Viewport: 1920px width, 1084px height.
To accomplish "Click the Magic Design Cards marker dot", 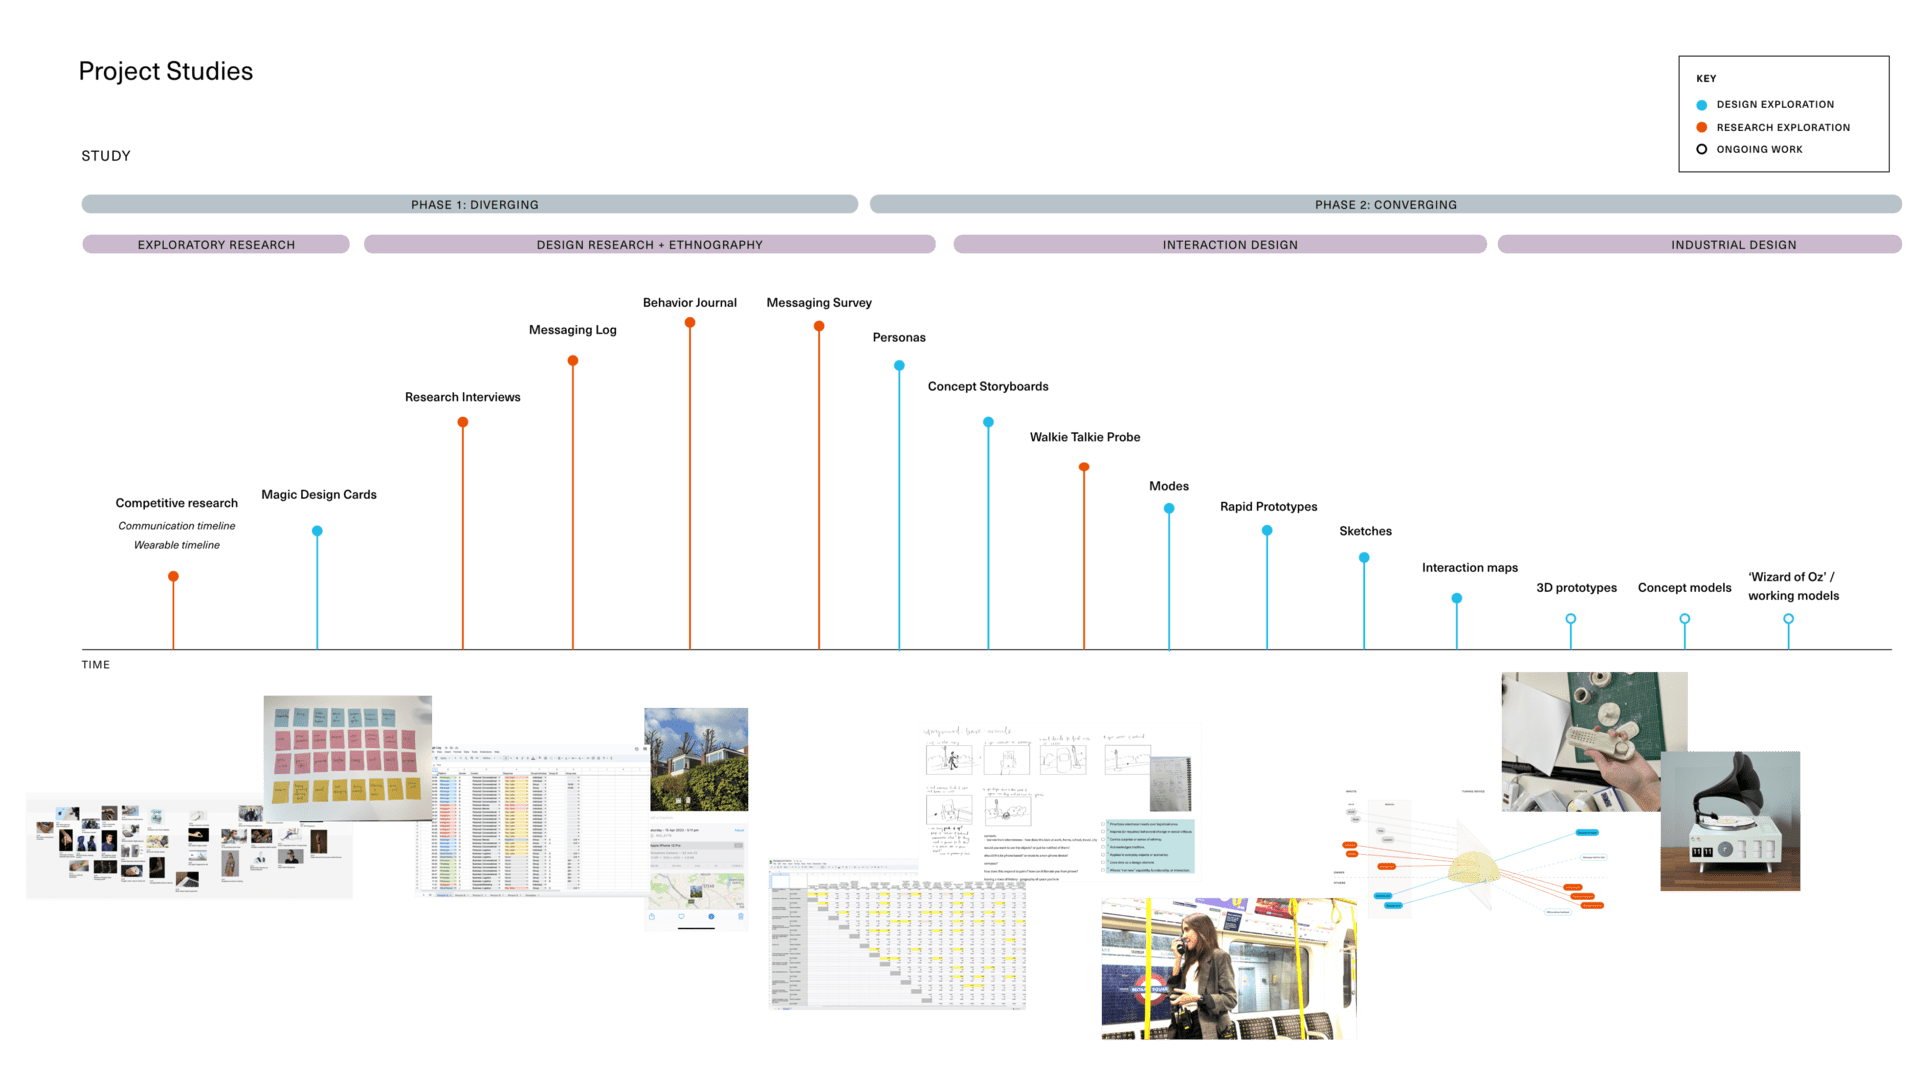I will 317,531.
